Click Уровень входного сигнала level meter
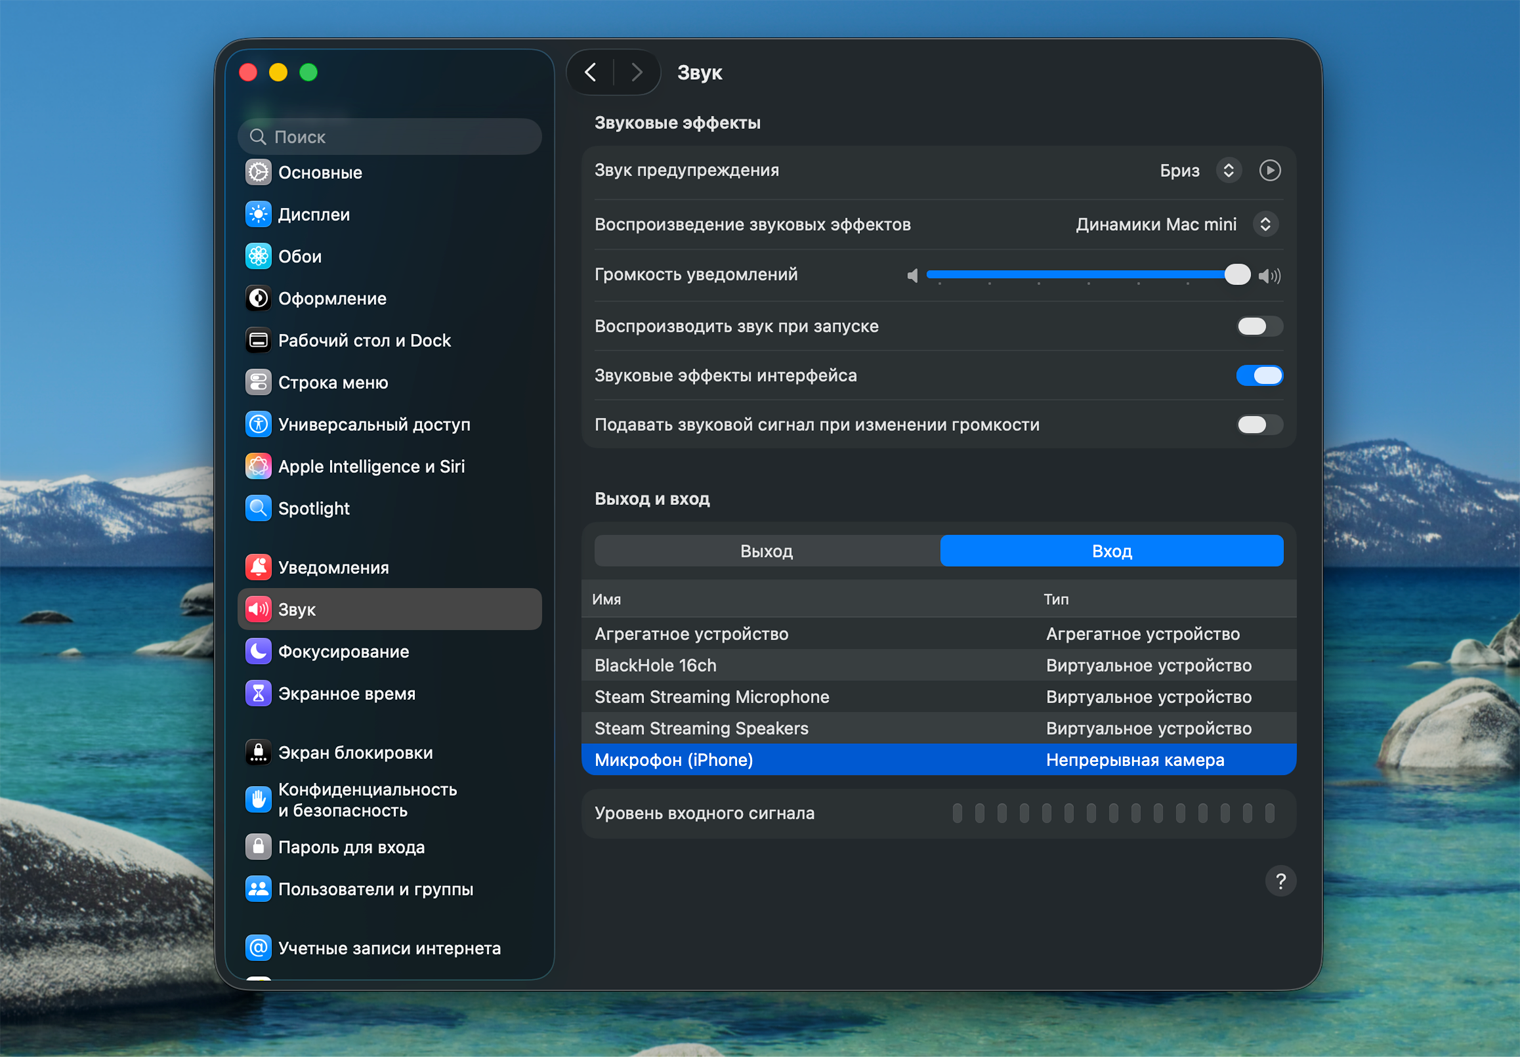Viewport: 1520px width, 1057px height. coord(1113,813)
